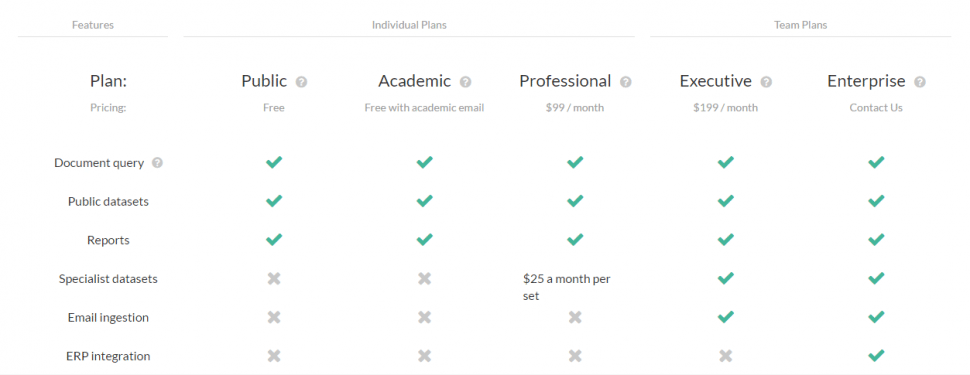The height and width of the screenshot is (375, 970).
Task: Click the Specialist datasets feature label
Action: [108, 279]
